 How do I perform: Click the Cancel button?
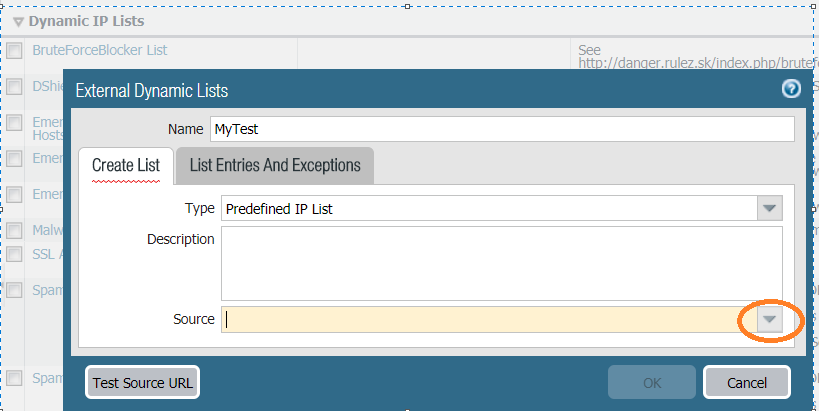click(746, 382)
